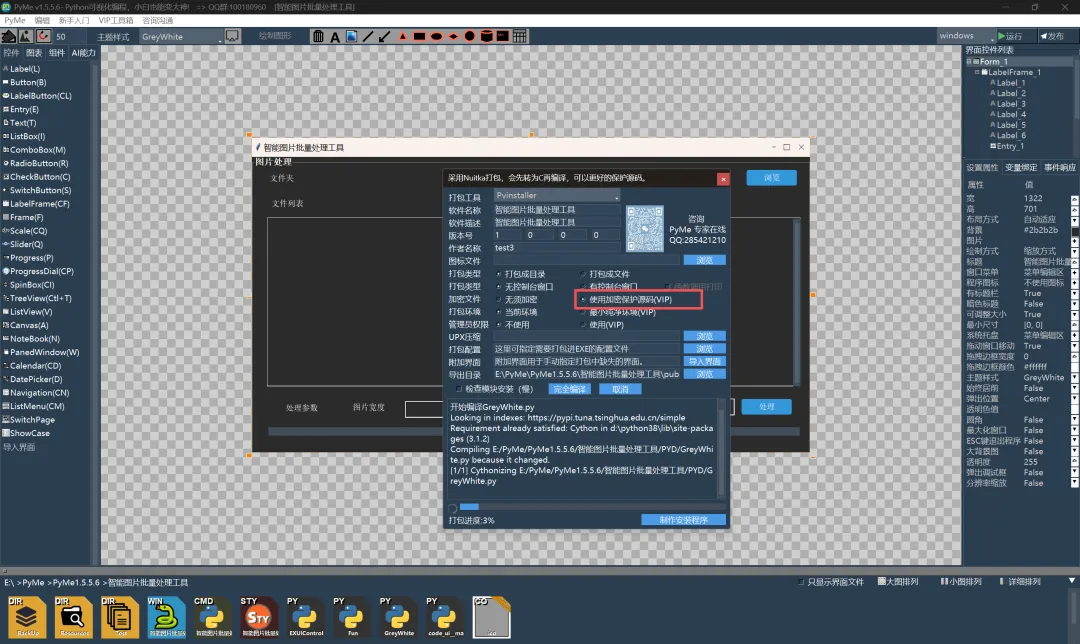Switch to the AI能力 tab
Viewport: 1080px width, 644px height.
[x=83, y=53]
